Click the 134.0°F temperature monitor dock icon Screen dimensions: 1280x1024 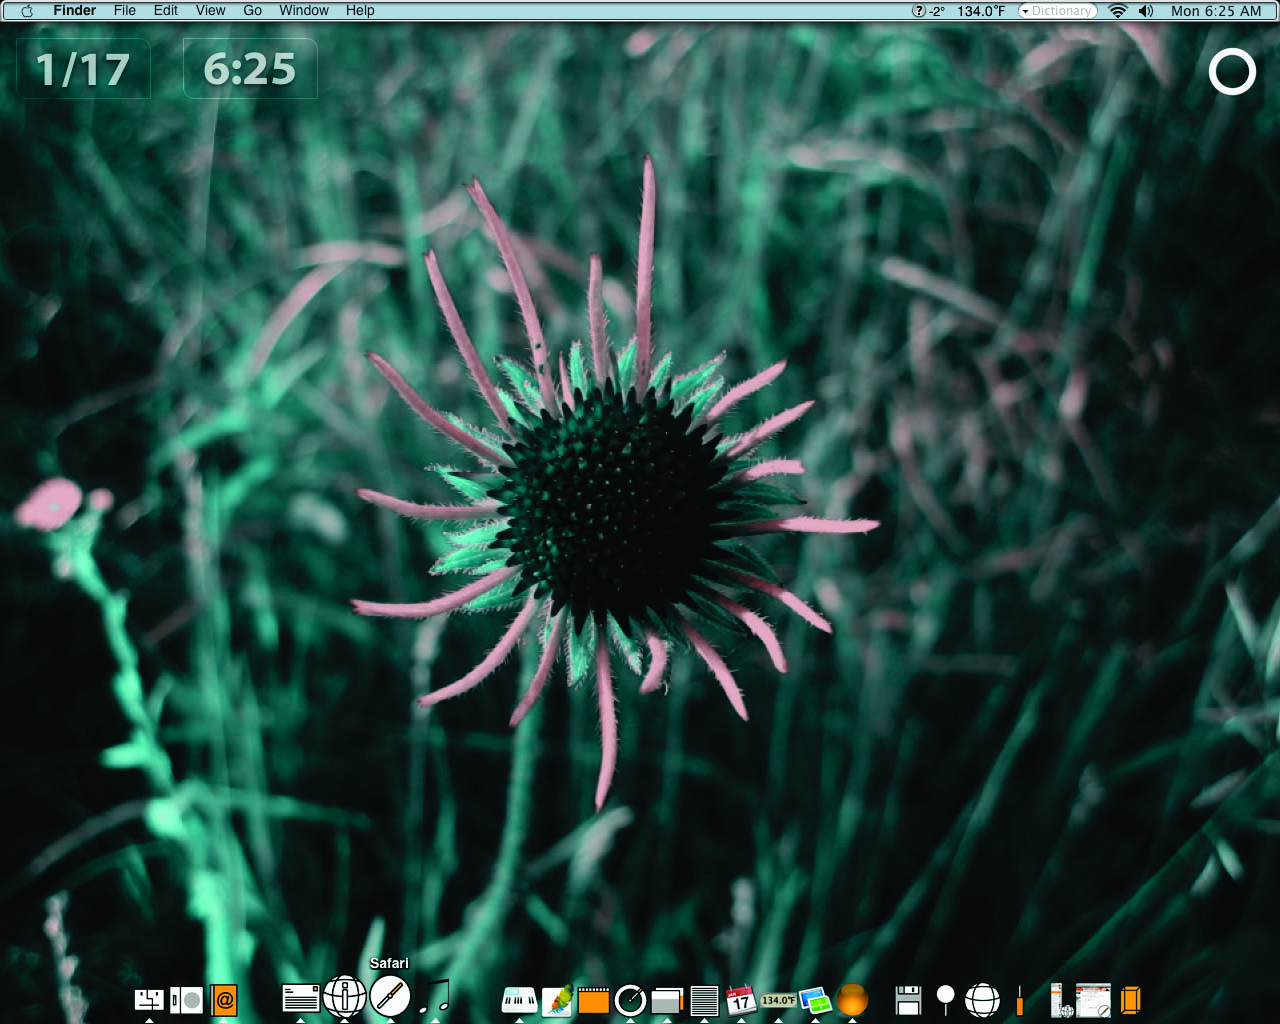(778, 999)
